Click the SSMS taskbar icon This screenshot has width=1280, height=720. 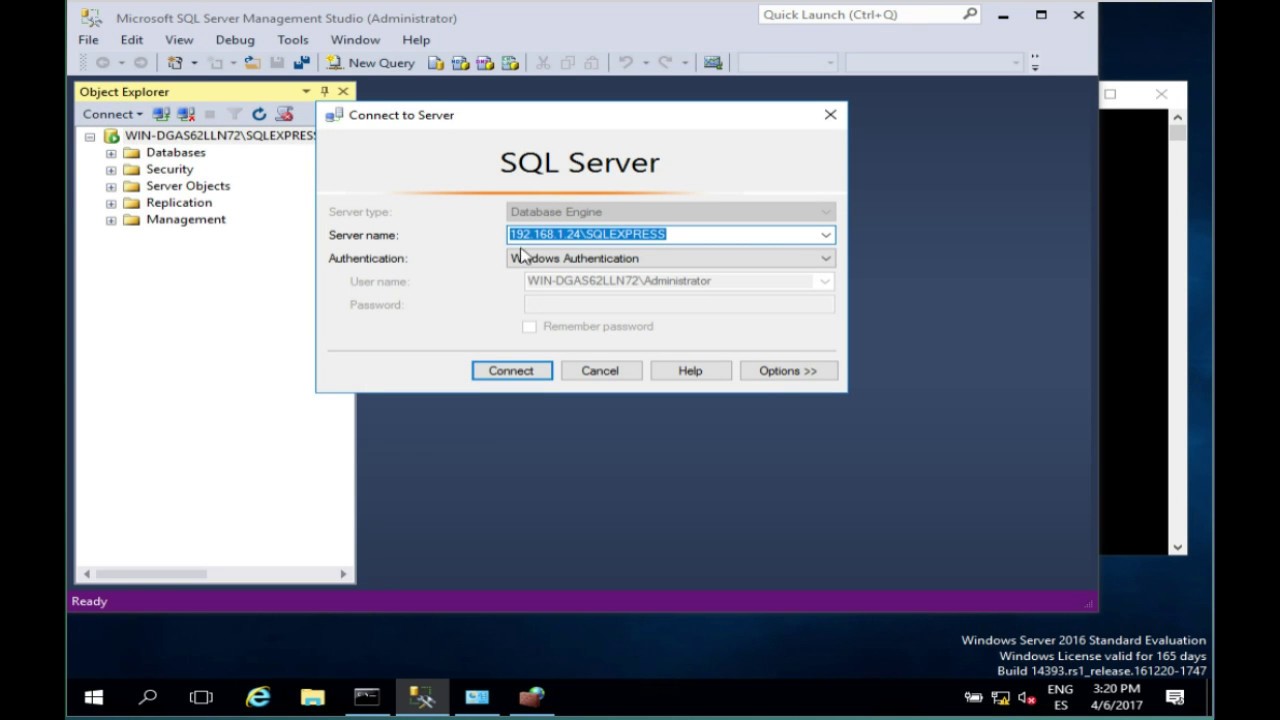422,697
